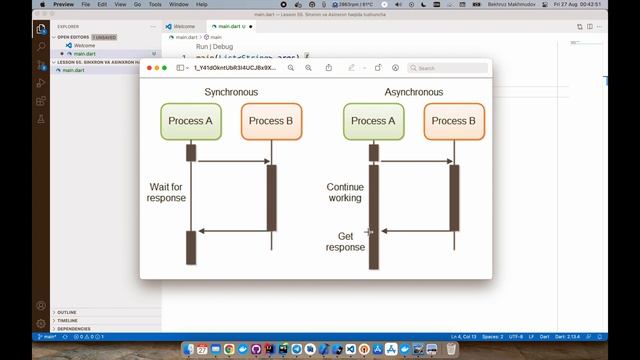This screenshot has height=360, width=640.
Task: Click the Split Editor icon in VS Code
Action: (x=590, y=27)
